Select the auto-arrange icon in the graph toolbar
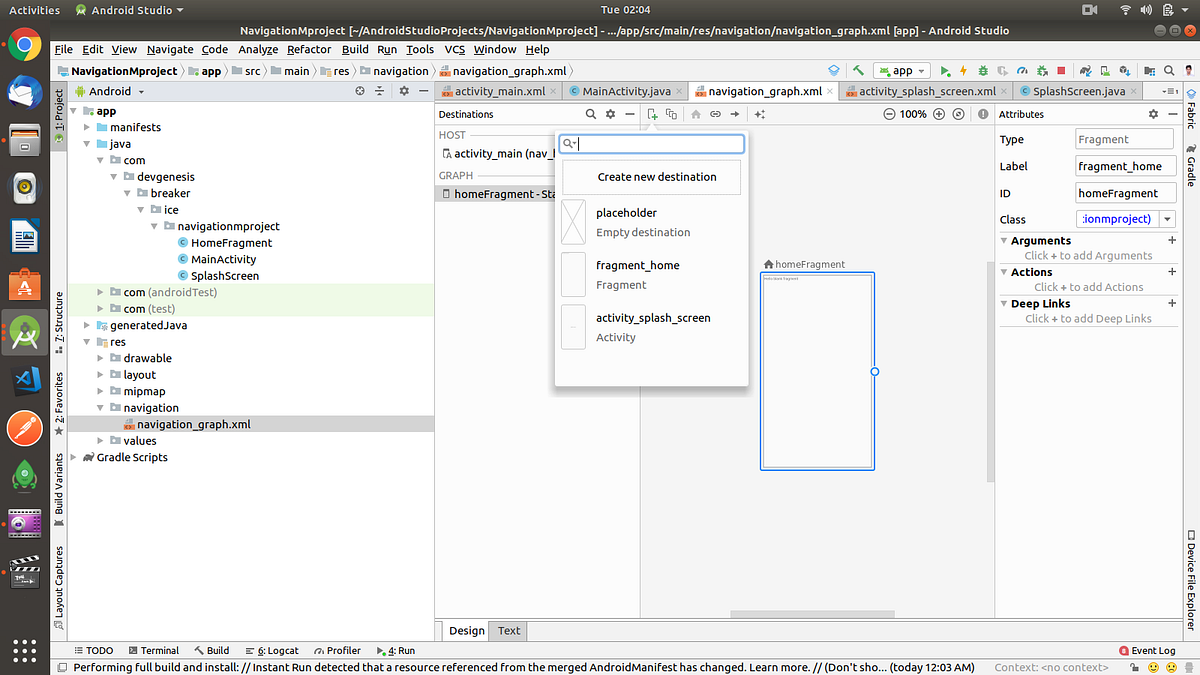This screenshot has height=675, width=1200. (x=759, y=114)
